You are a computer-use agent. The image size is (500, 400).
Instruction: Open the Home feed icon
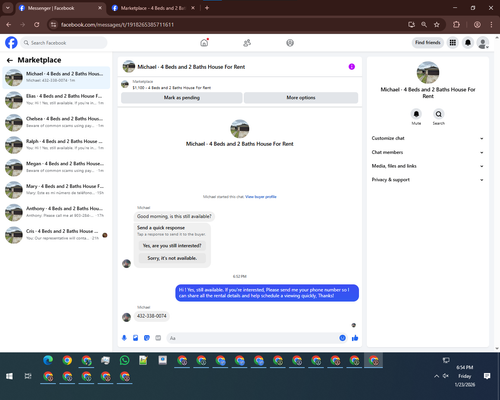tap(204, 43)
